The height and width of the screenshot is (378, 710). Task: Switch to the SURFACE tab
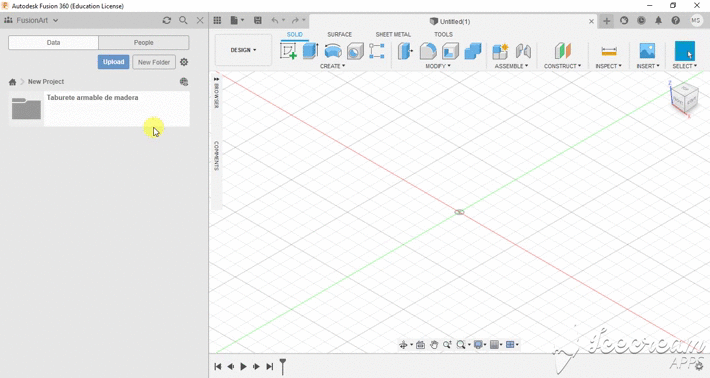pos(340,34)
